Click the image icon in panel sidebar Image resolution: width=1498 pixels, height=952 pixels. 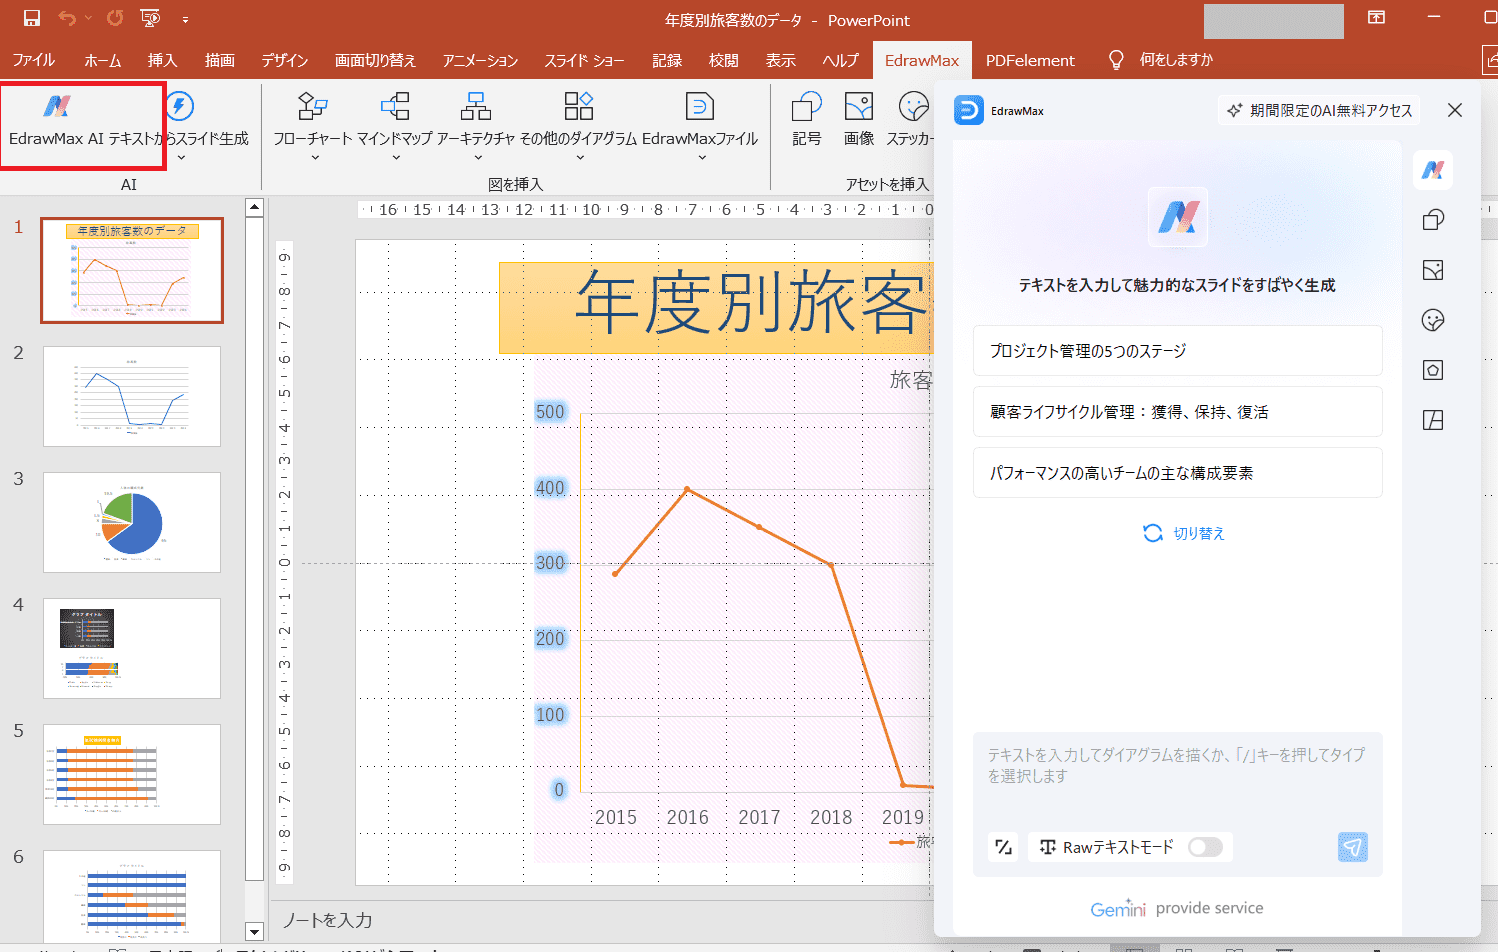(1433, 270)
